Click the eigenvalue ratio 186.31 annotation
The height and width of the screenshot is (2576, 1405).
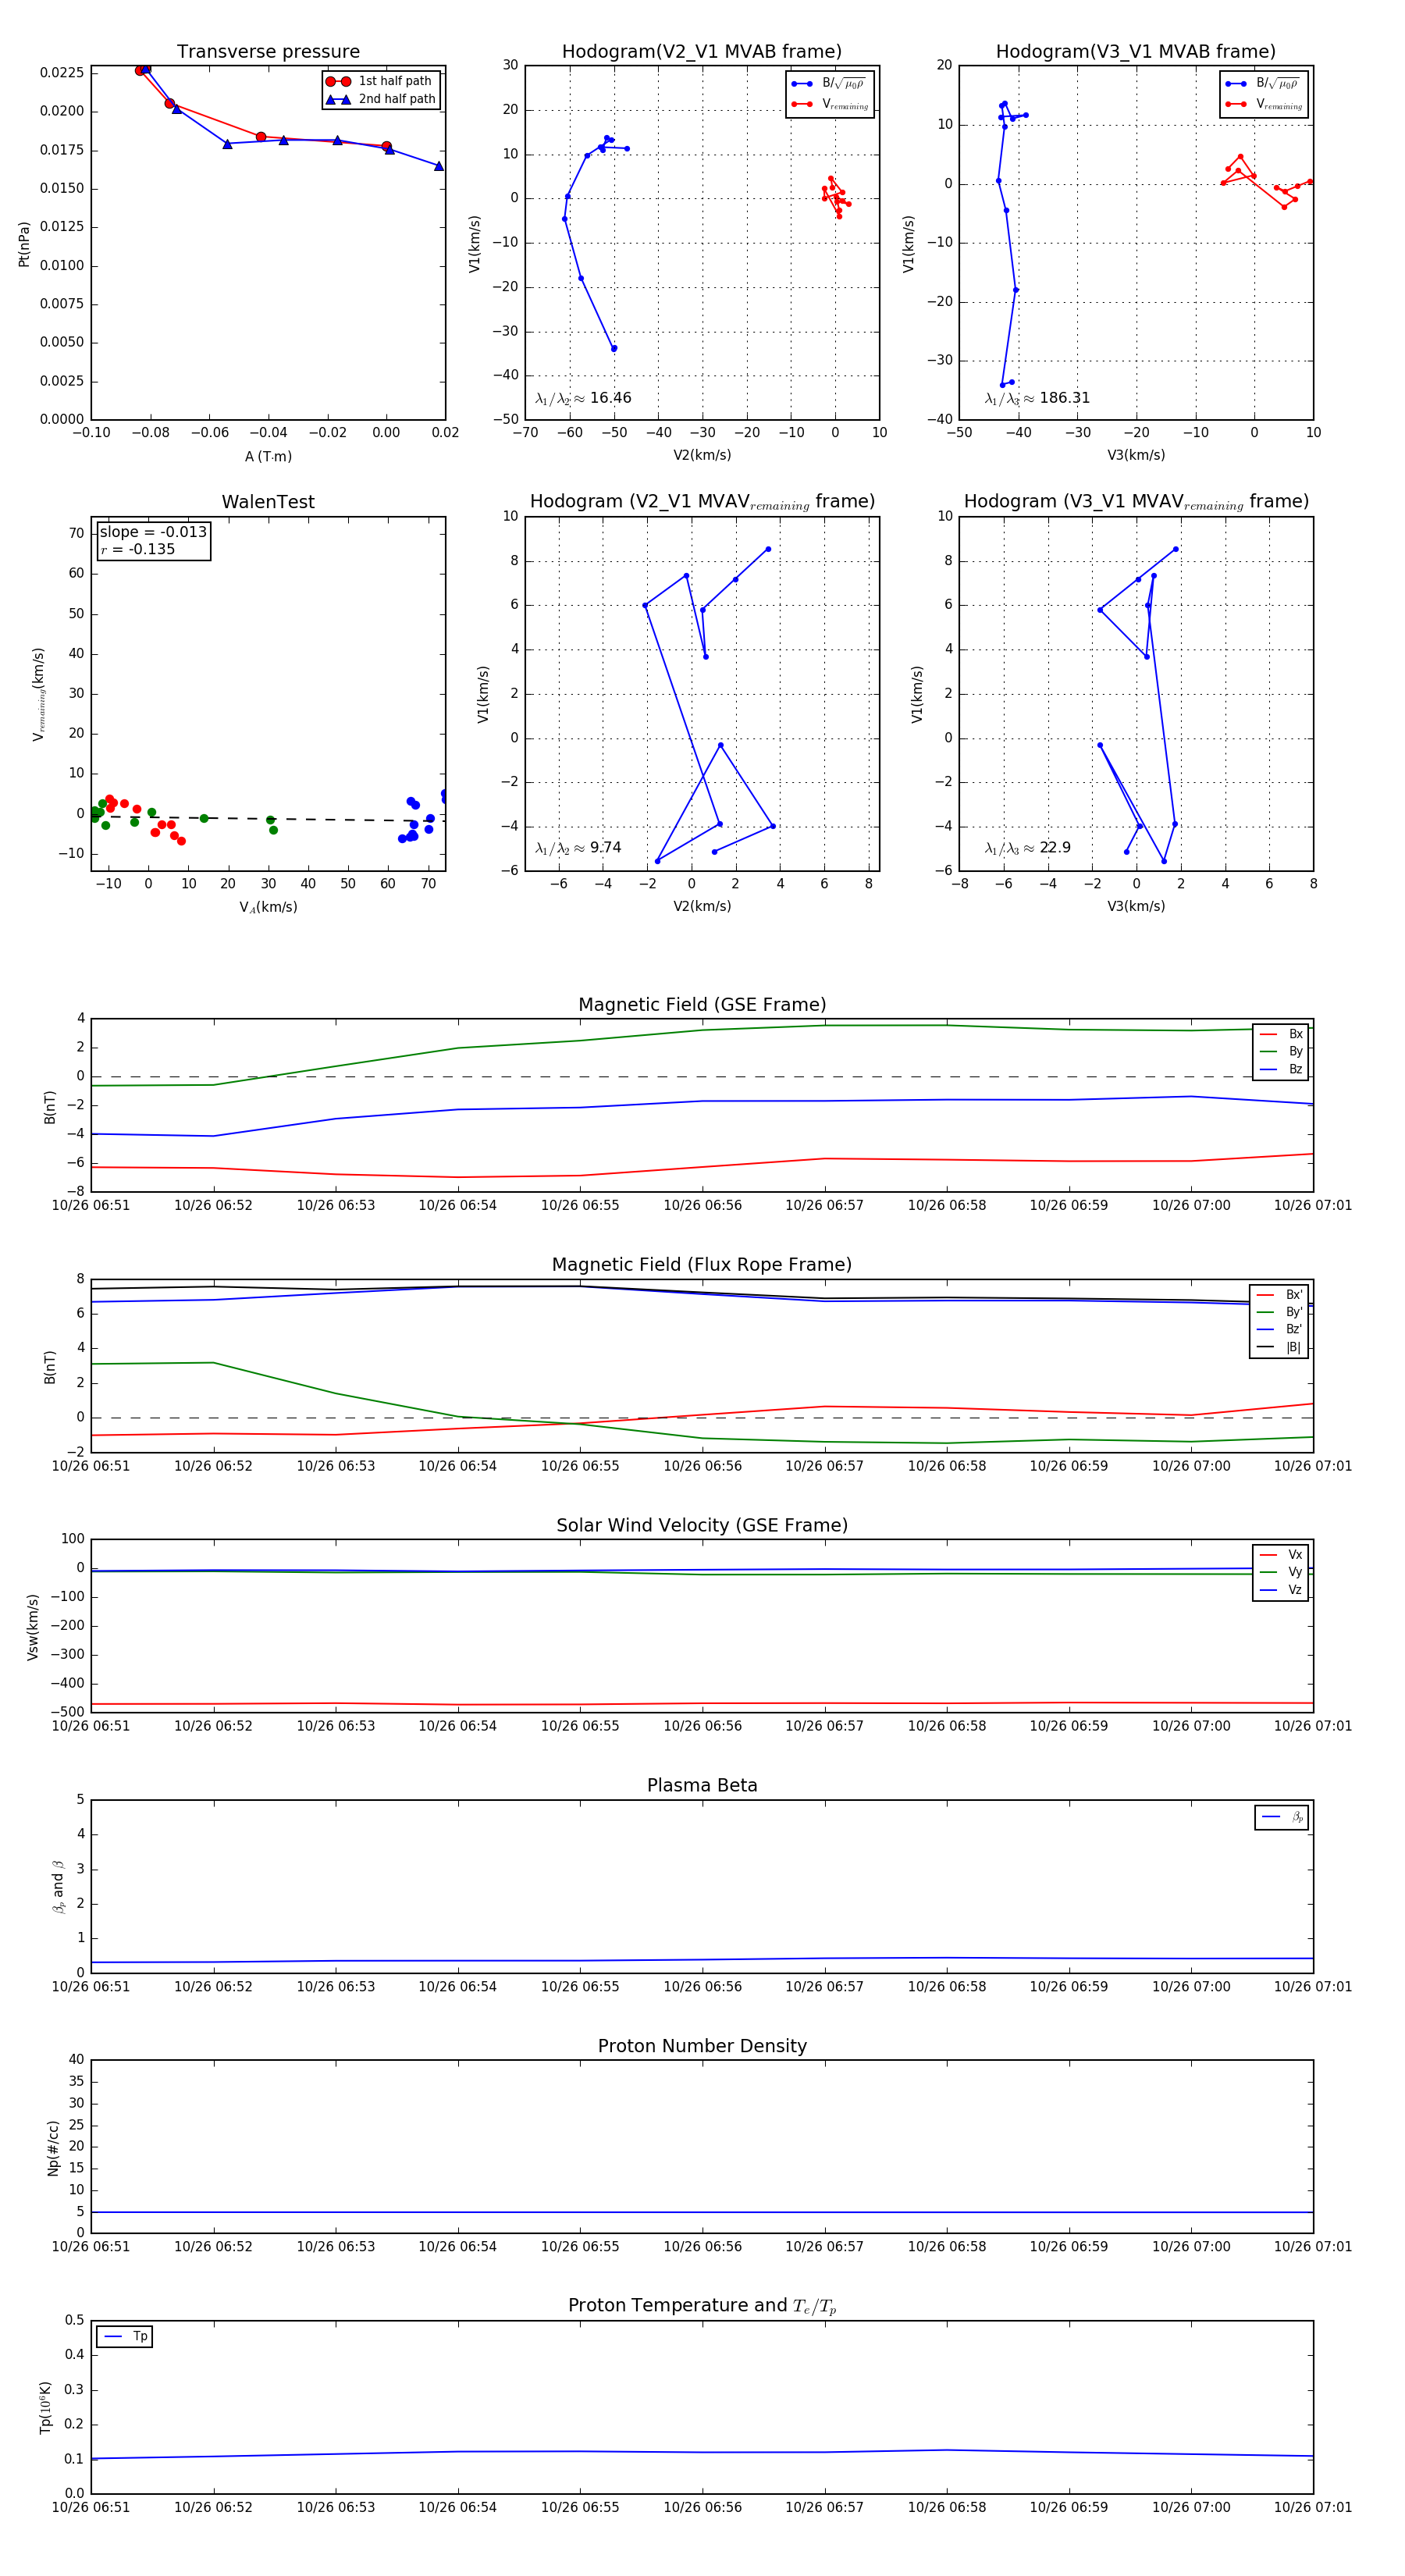pos(1037,398)
